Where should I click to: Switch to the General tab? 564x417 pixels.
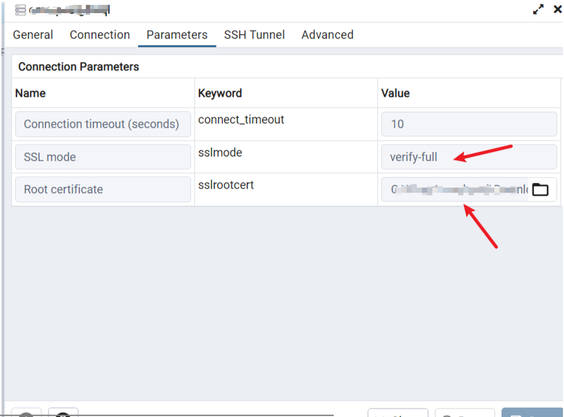tap(33, 35)
